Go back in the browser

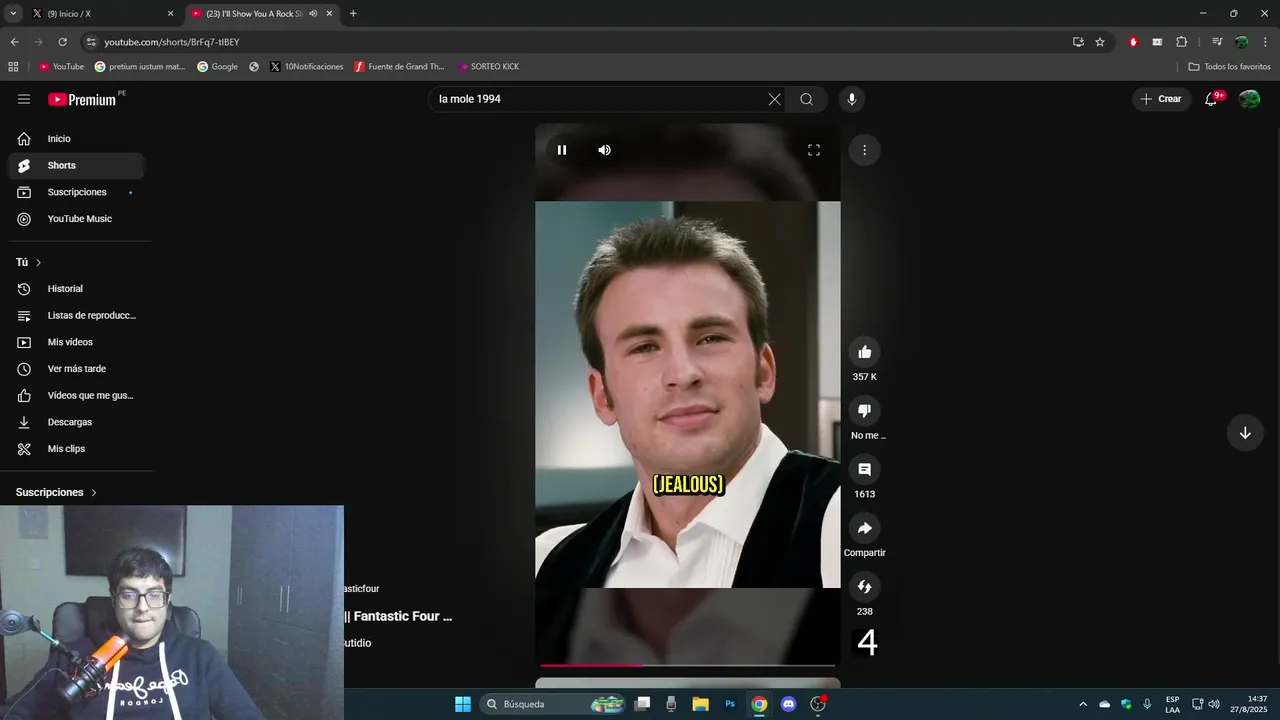[14, 42]
